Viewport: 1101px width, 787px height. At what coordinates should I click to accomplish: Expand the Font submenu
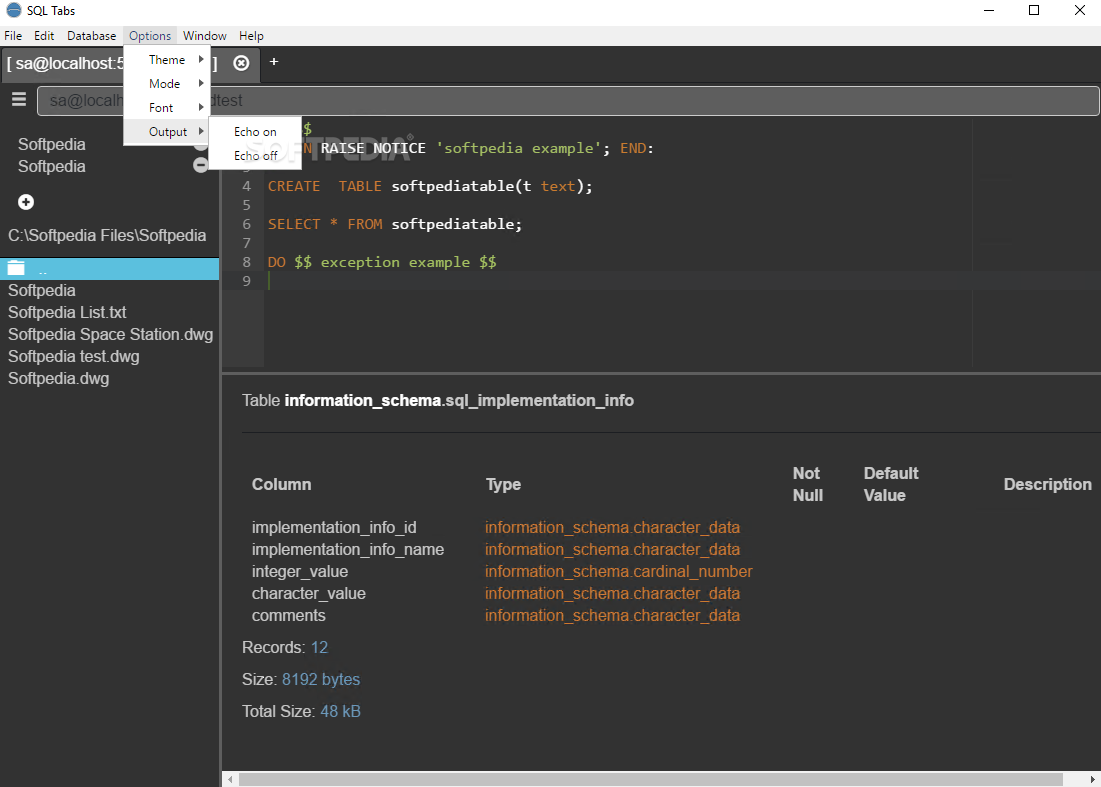click(x=166, y=107)
